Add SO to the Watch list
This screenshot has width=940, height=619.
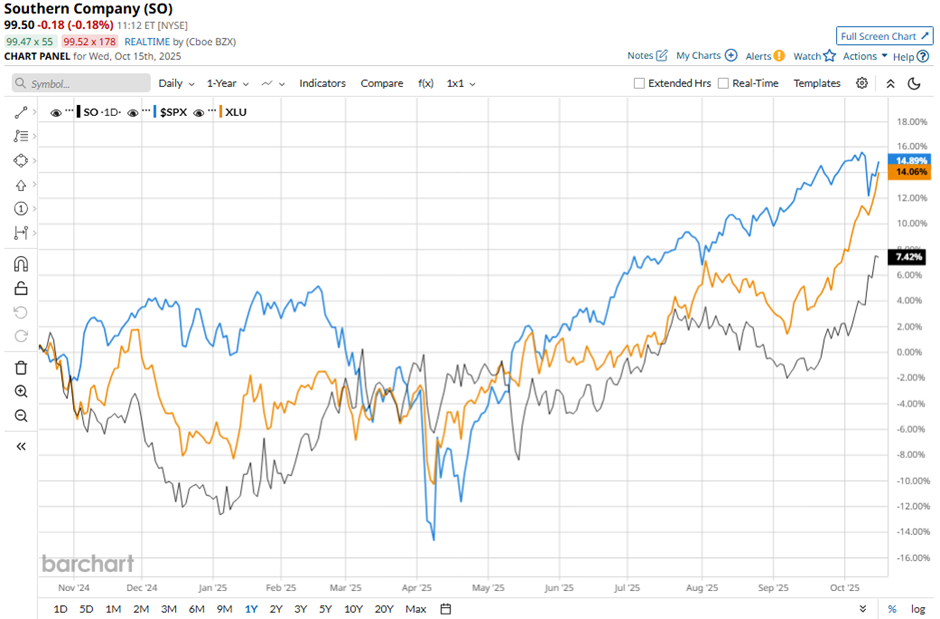coord(814,56)
